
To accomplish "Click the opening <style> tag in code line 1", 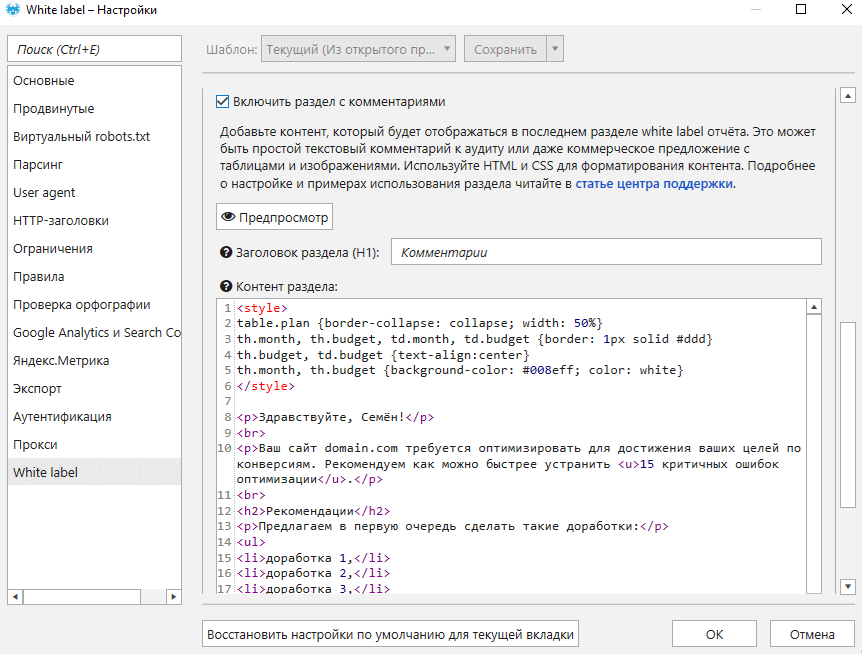I will point(262,308).
